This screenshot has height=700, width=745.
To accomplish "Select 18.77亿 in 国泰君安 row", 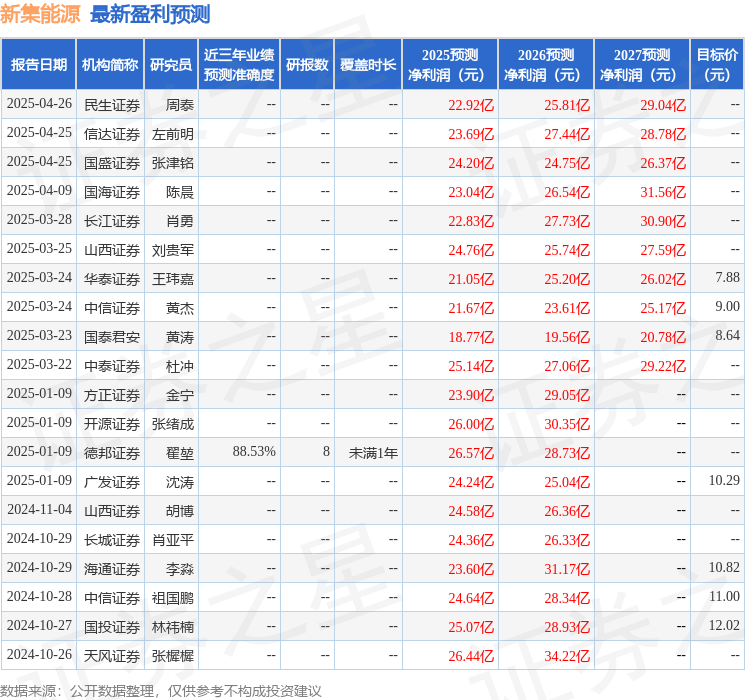I will 471,337.
